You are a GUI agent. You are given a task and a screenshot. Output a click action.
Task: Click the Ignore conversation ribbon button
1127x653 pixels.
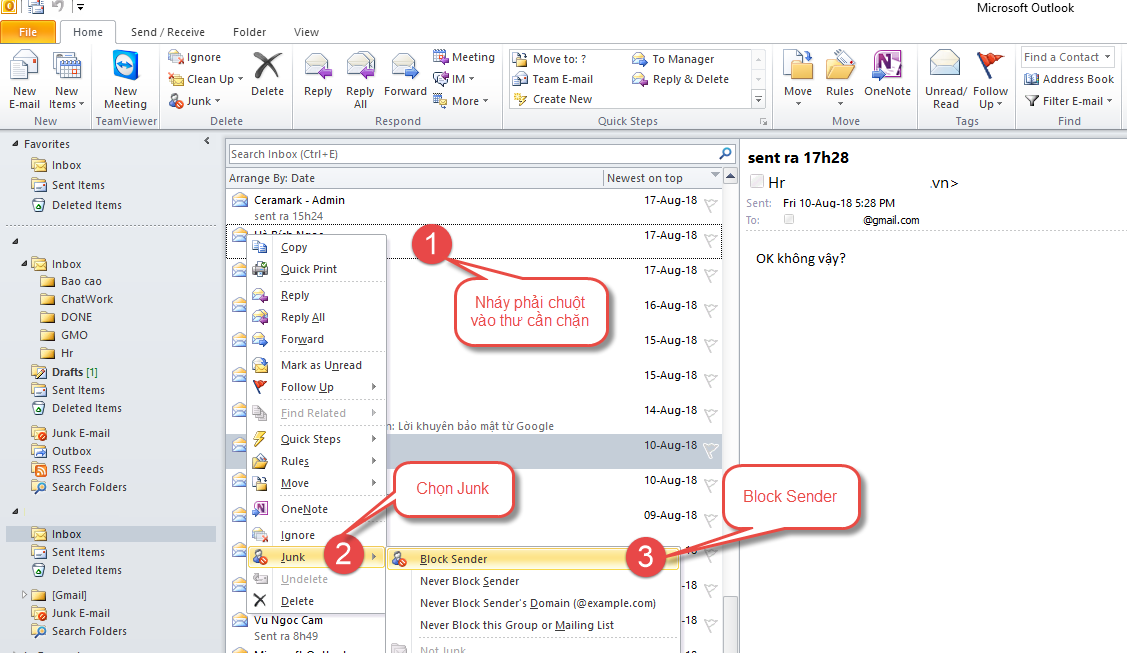(x=195, y=57)
